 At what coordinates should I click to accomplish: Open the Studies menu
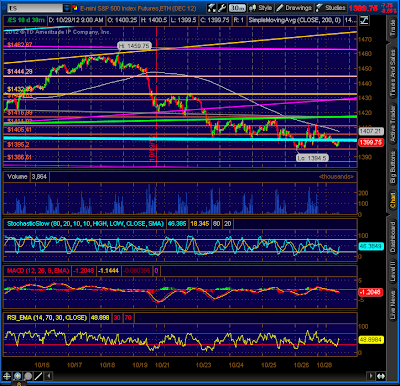(331, 8)
